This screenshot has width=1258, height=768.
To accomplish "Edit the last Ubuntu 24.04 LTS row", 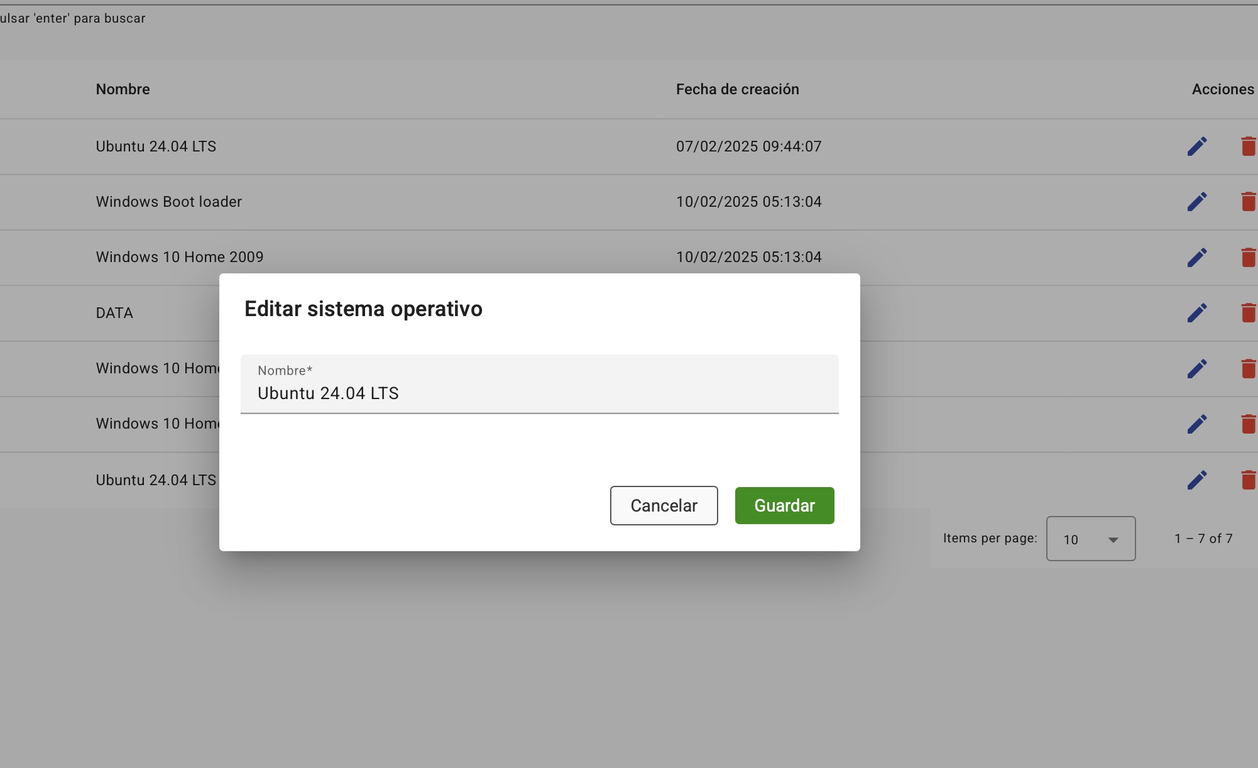I will pos(1196,480).
